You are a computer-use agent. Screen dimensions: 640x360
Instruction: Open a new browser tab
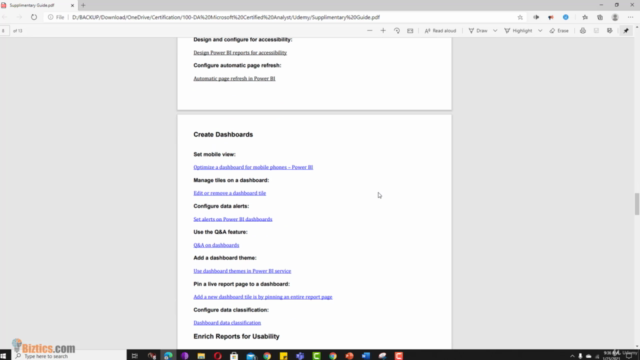[x=83, y=5]
